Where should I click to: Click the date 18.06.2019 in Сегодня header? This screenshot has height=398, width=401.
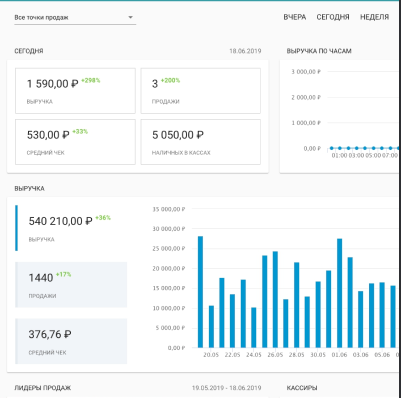click(245, 51)
